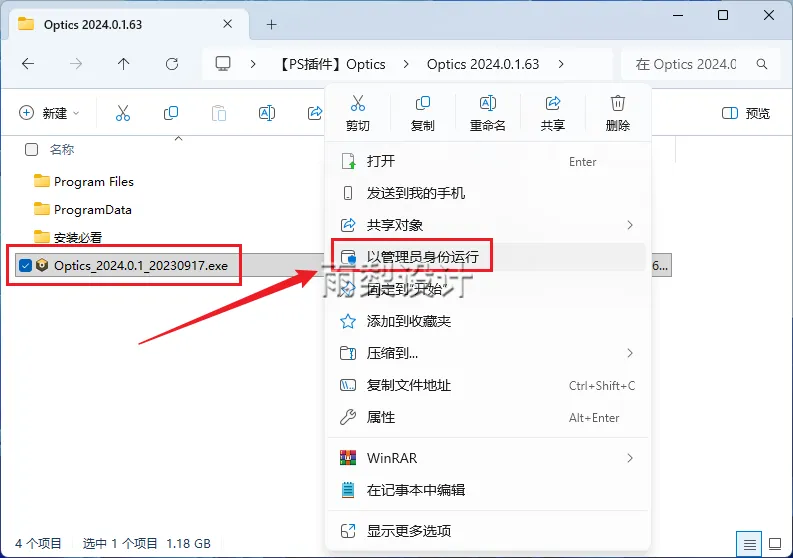Viewport: 793px width, 558px height.
Task: Click the toolbar Cut scissors icon
Action: click(123, 113)
